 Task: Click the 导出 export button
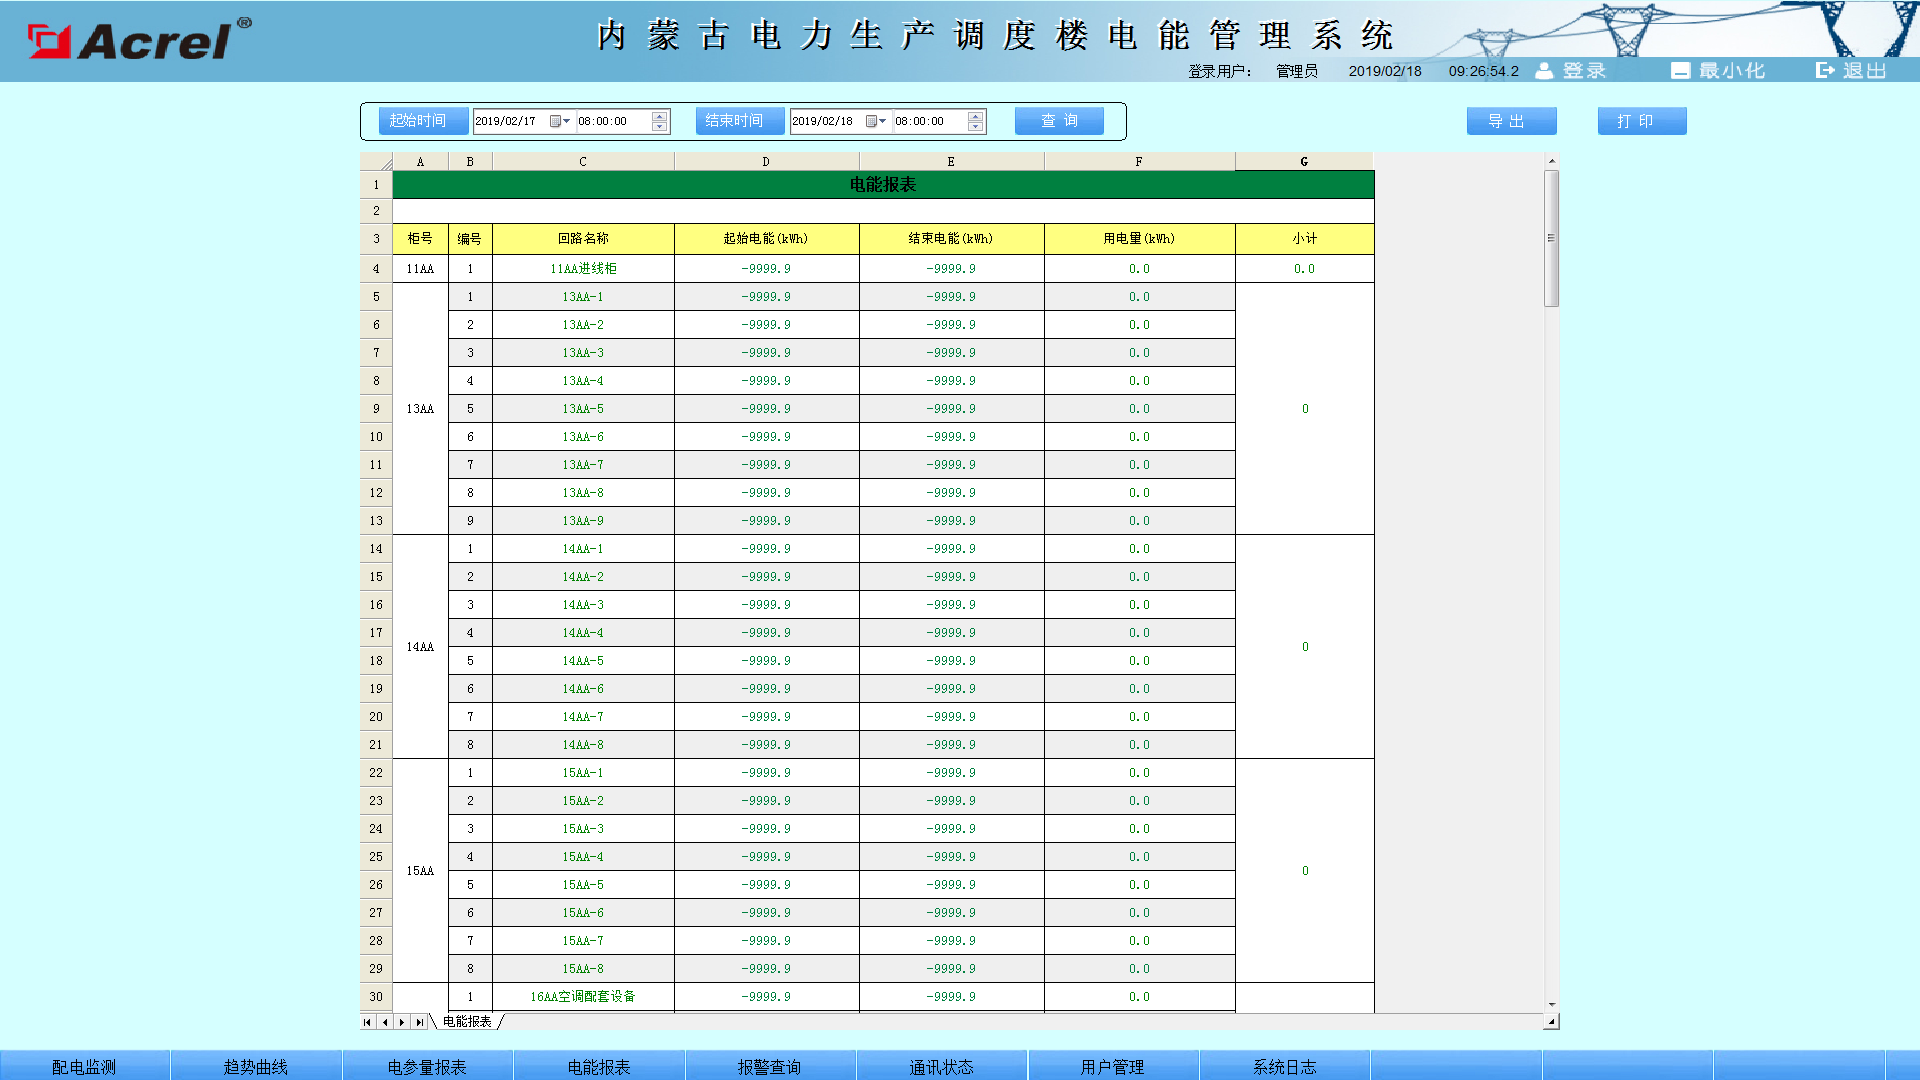click(x=1511, y=121)
